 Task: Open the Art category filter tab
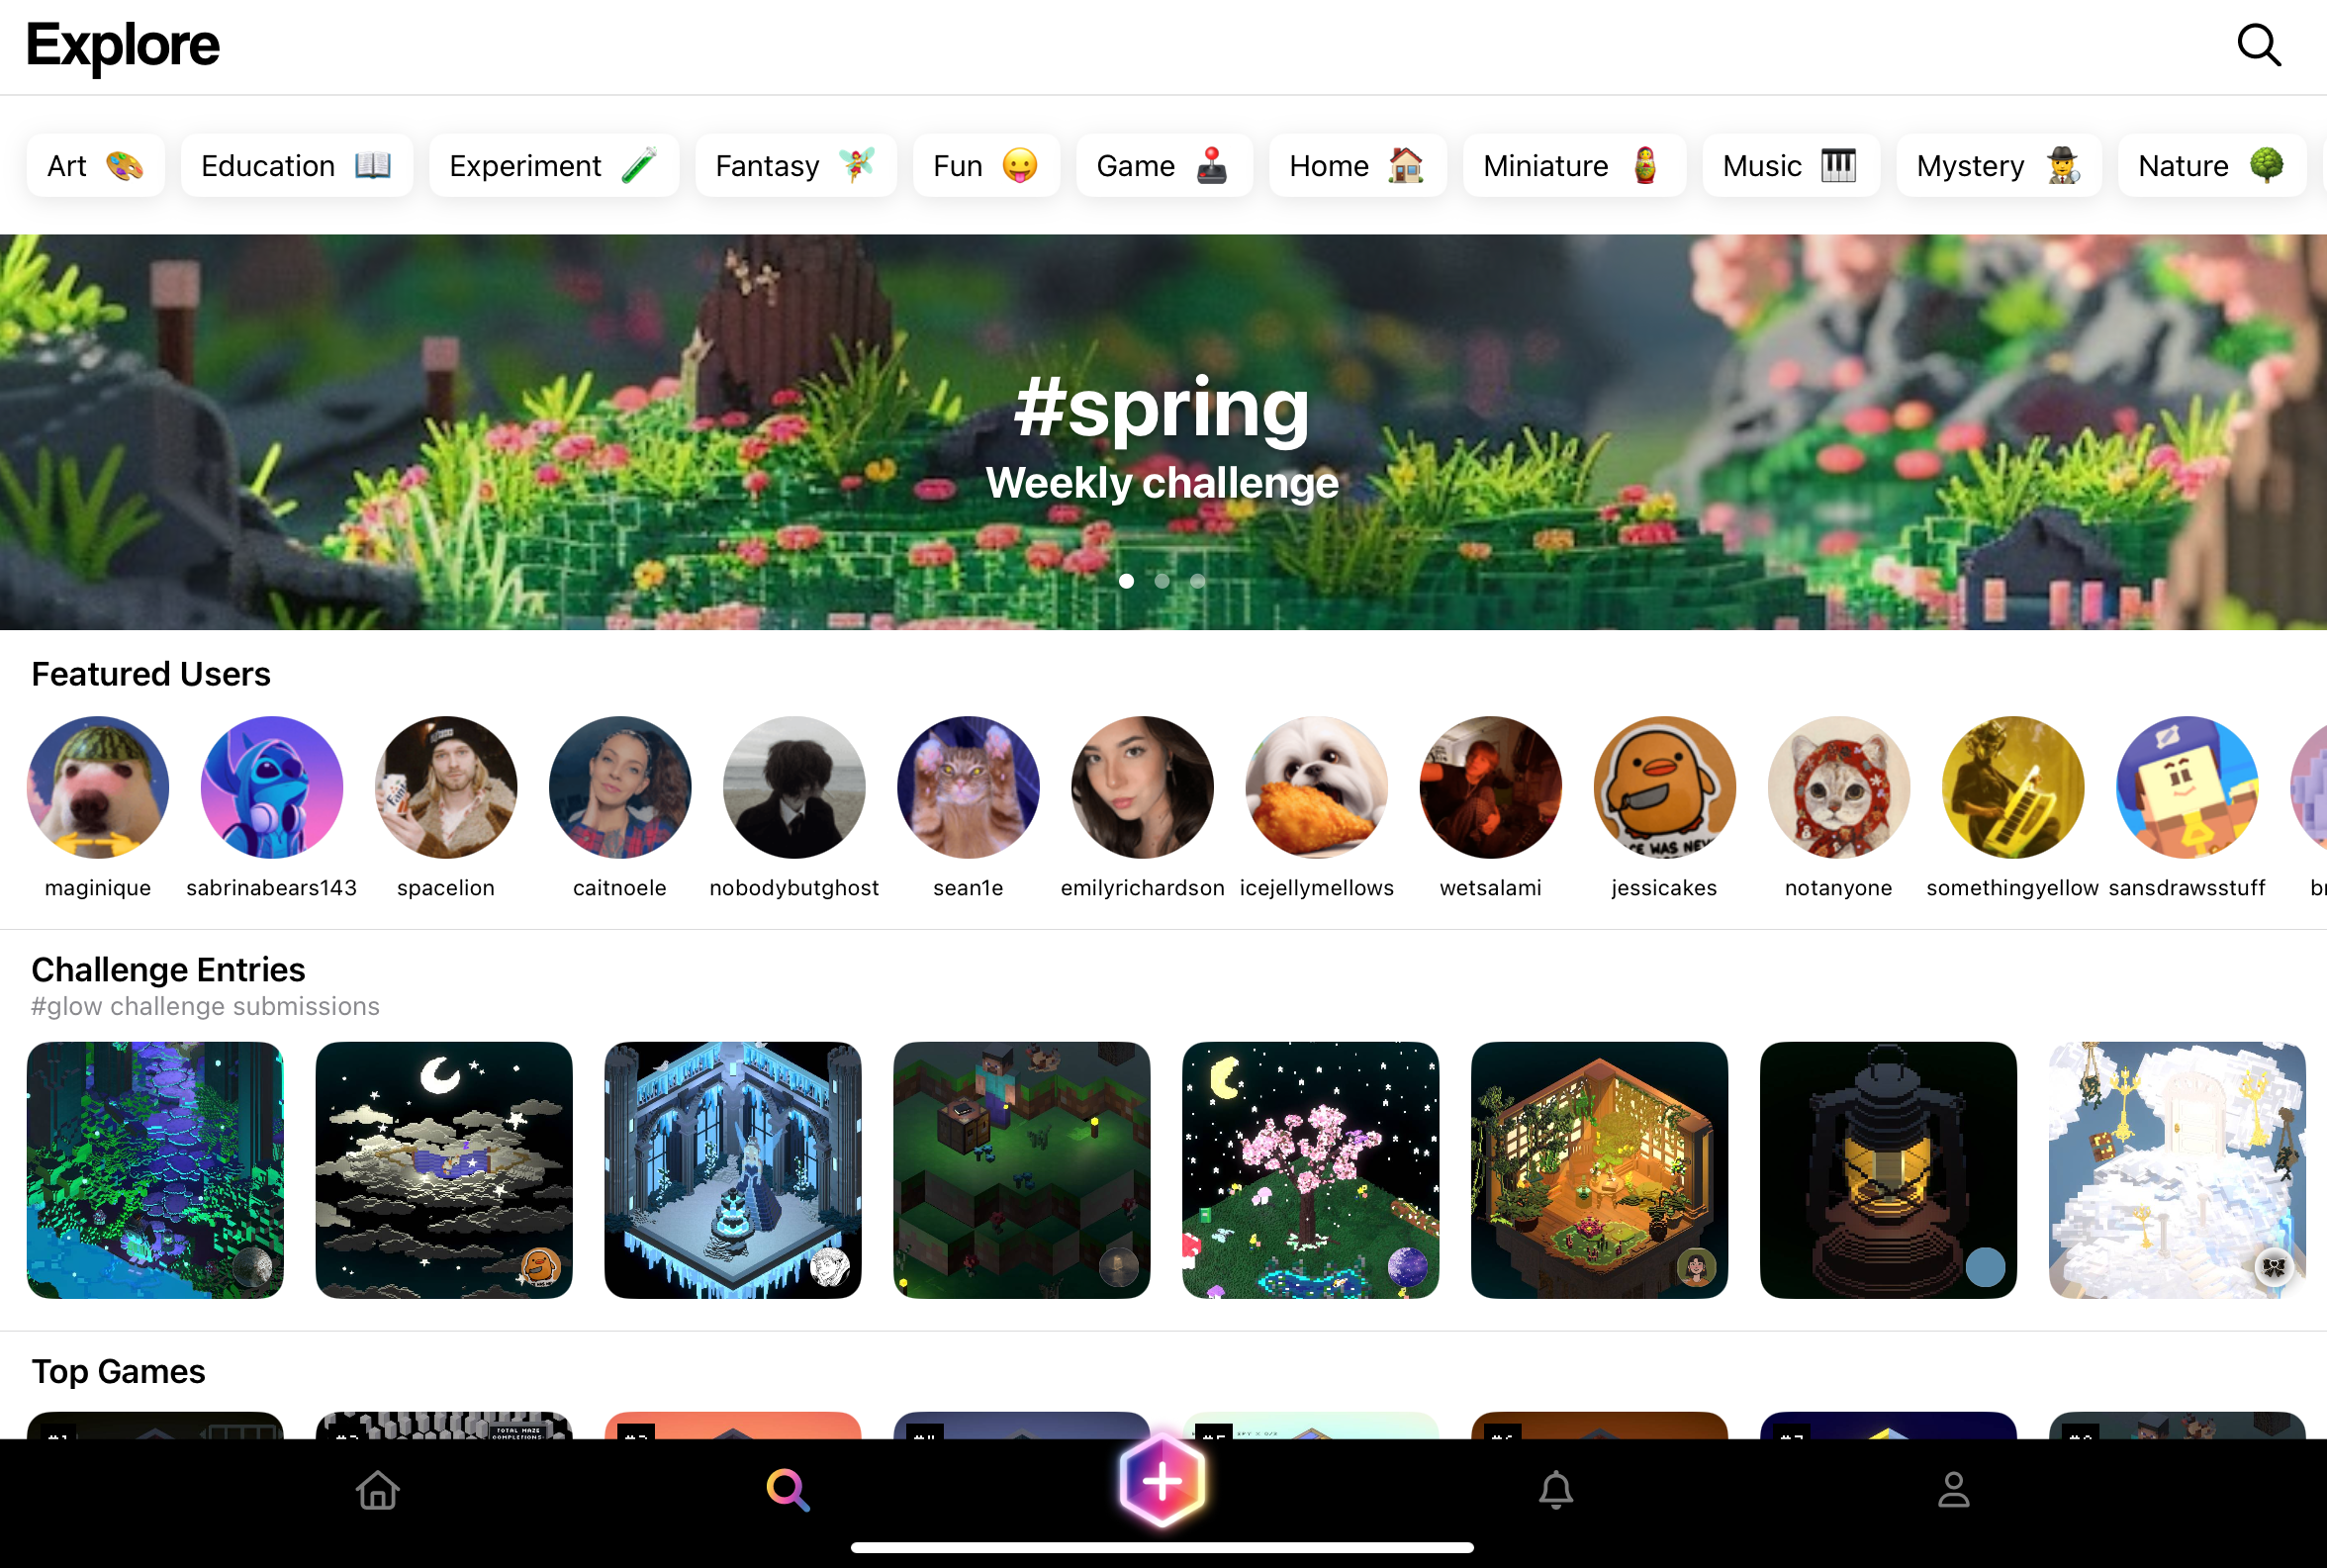point(96,164)
